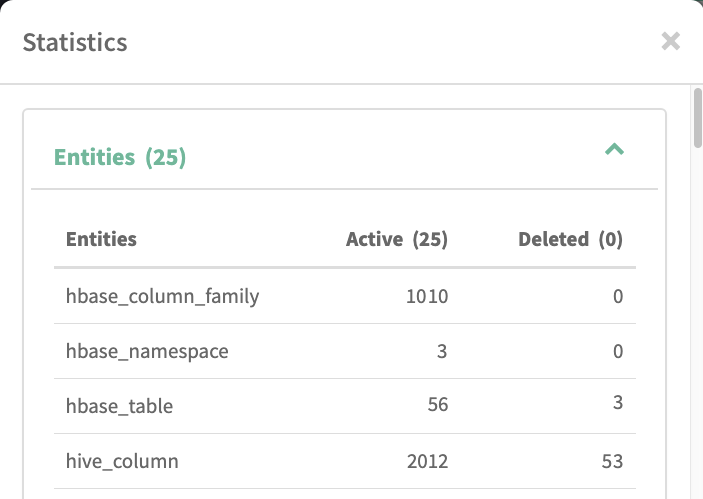Click the Entities (25) panel heading
Image resolution: width=703 pixels, height=499 pixels.
point(120,157)
